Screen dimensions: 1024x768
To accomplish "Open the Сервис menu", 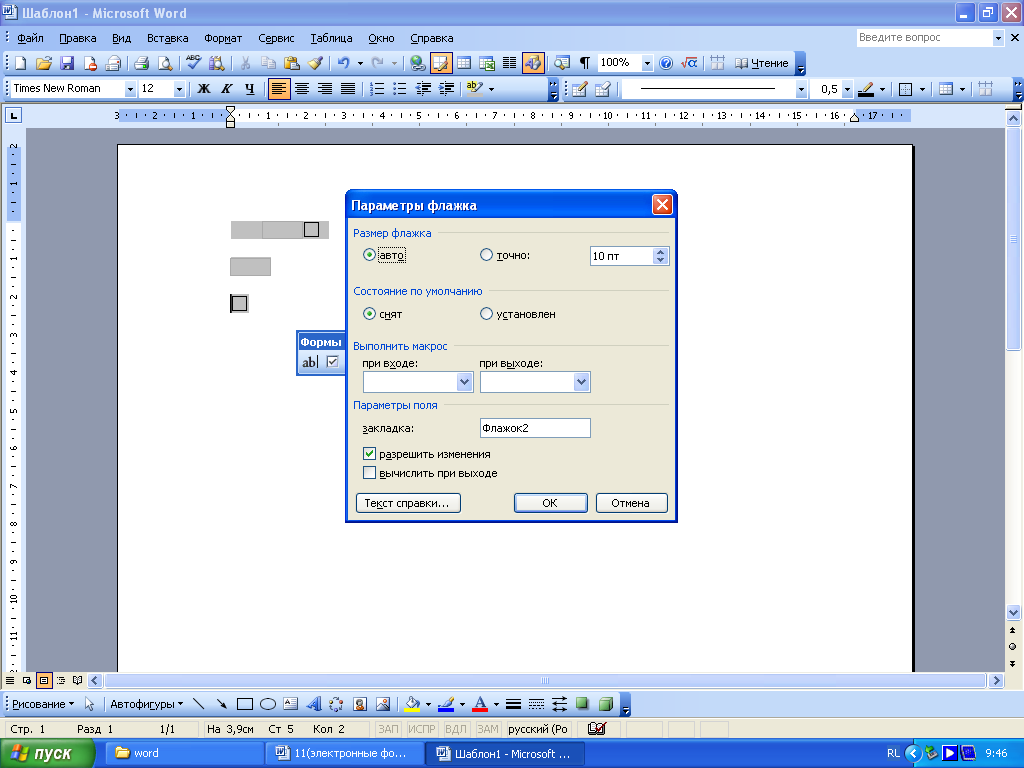I will (276, 38).
